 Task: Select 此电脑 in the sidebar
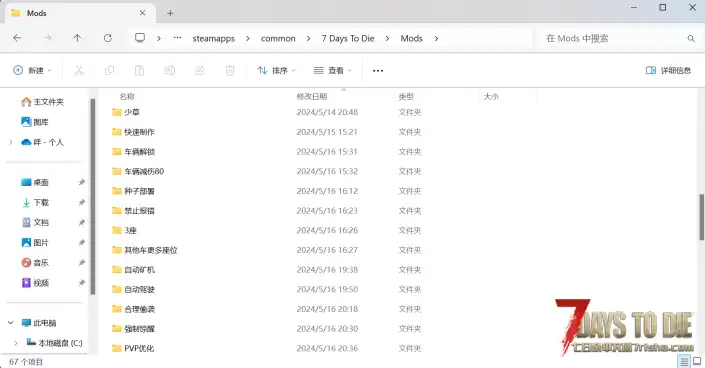39,323
